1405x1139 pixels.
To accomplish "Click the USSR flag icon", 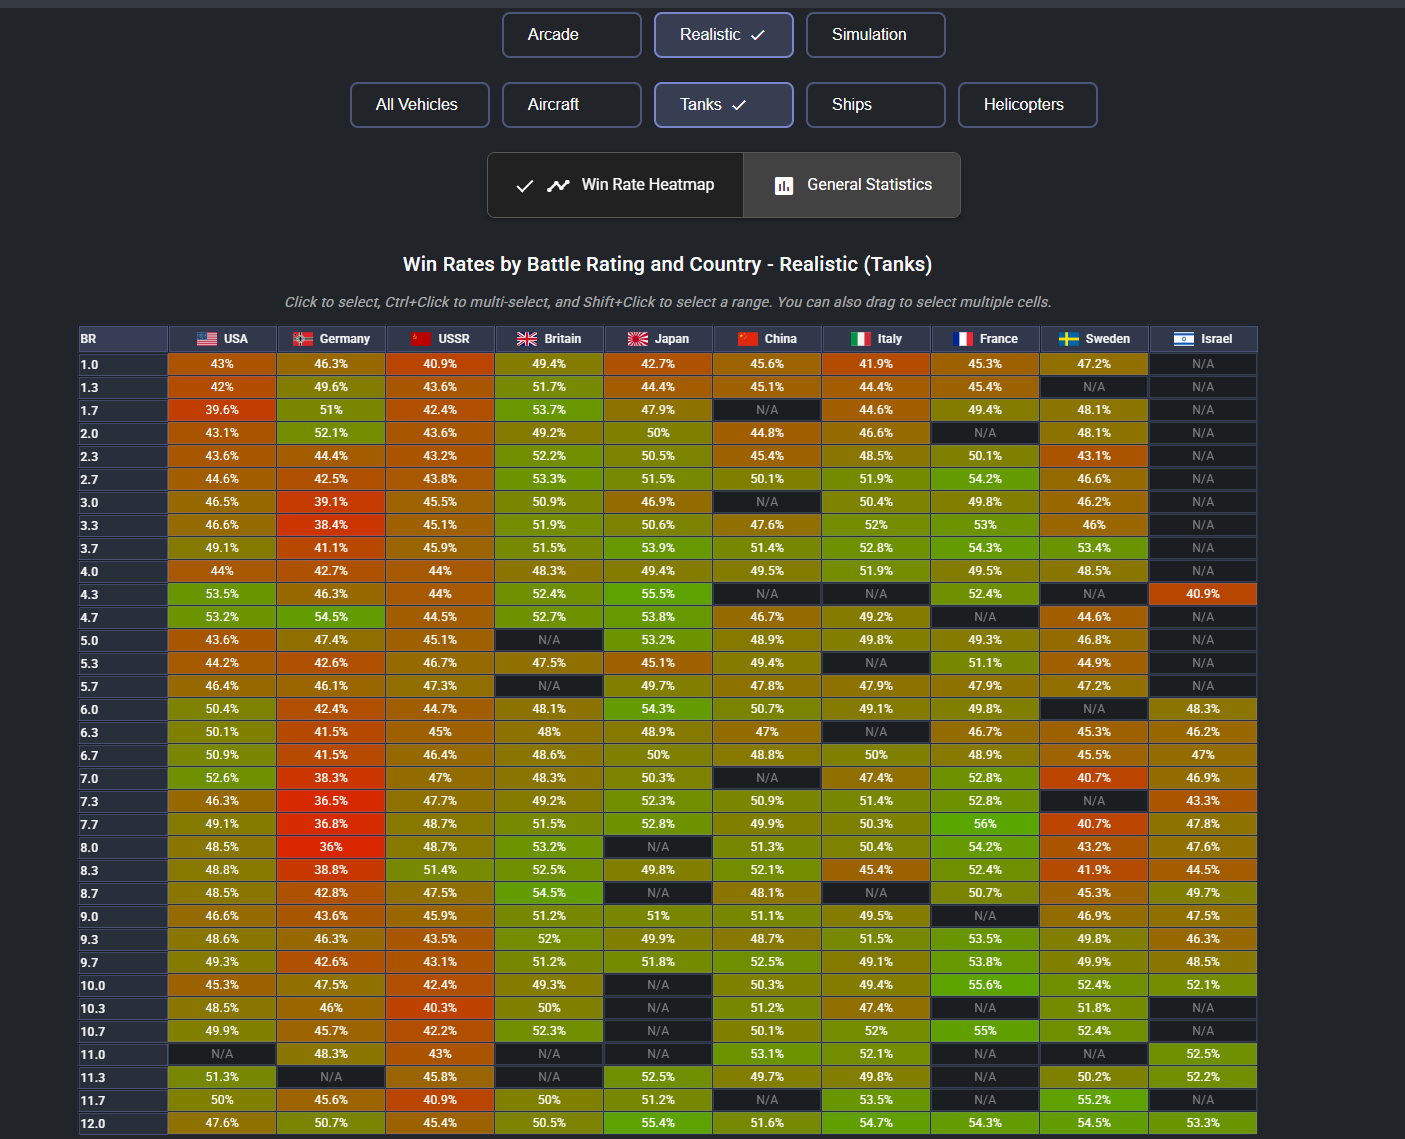I will (422, 339).
